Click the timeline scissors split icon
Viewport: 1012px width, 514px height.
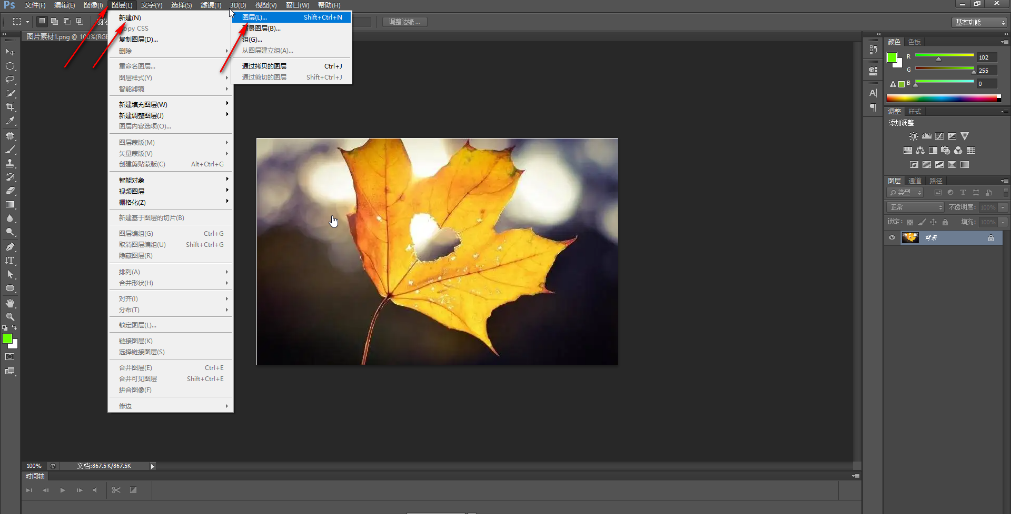click(x=116, y=490)
